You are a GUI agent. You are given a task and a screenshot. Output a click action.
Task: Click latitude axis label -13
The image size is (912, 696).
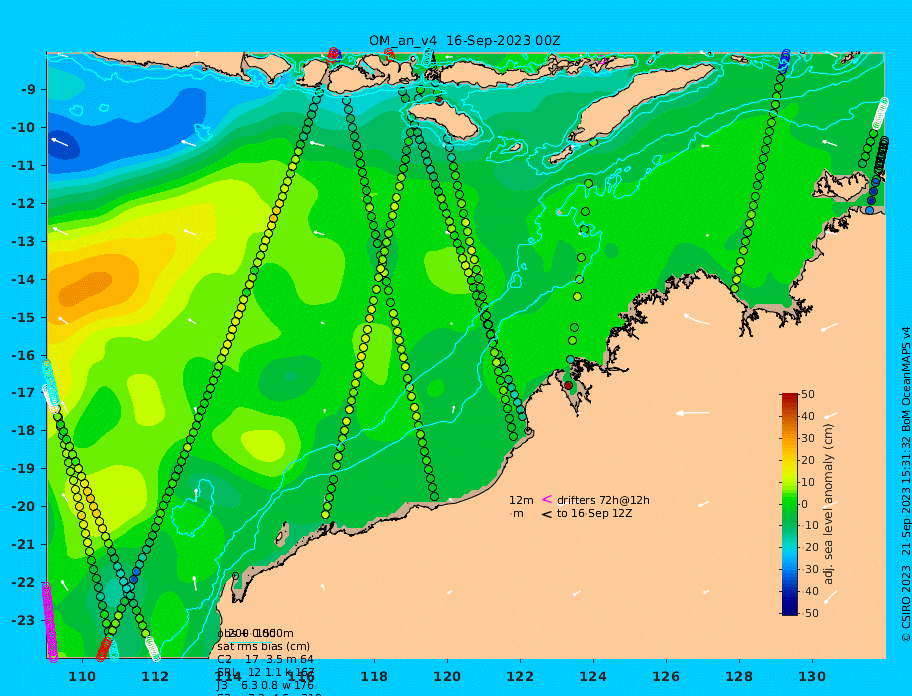point(23,241)
